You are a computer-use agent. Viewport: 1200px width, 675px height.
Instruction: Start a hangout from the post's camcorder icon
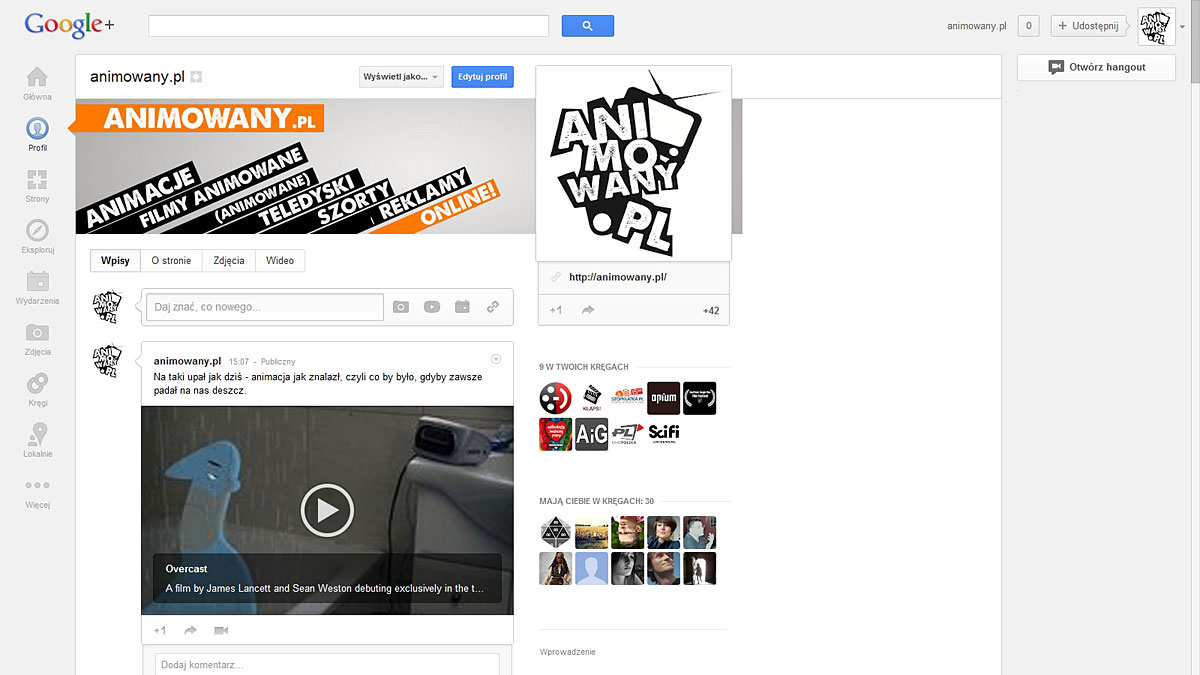pos(220,630)
